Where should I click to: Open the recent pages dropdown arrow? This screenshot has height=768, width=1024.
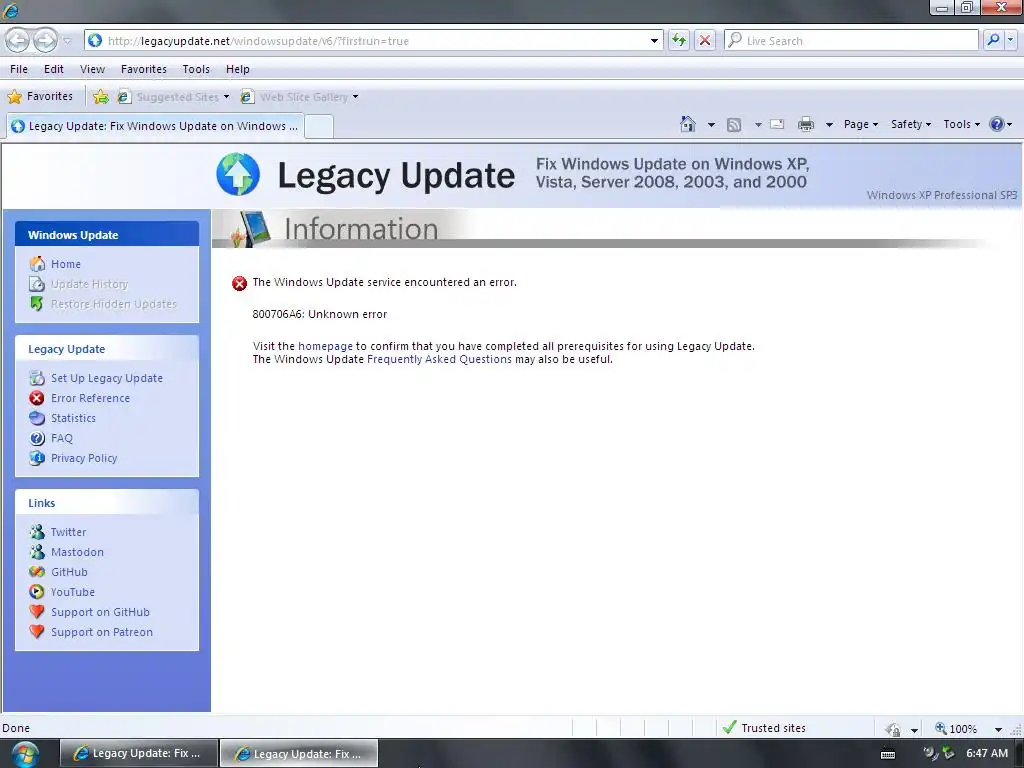pos(67,41)
